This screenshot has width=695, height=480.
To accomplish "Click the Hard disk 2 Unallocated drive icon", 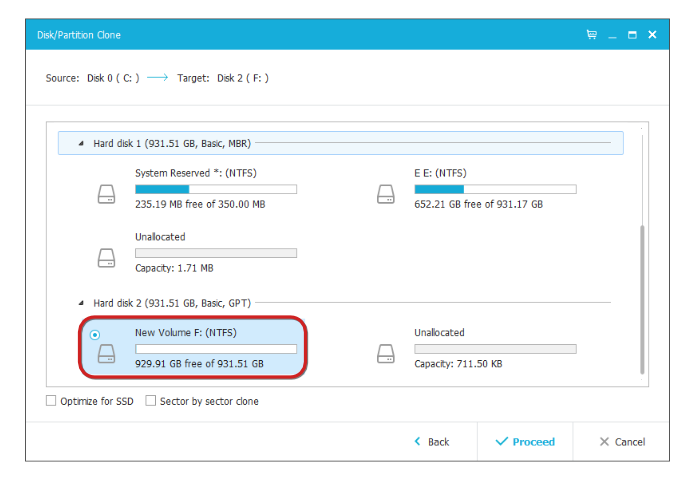I will pyautogui.click(x=386, y=354).
